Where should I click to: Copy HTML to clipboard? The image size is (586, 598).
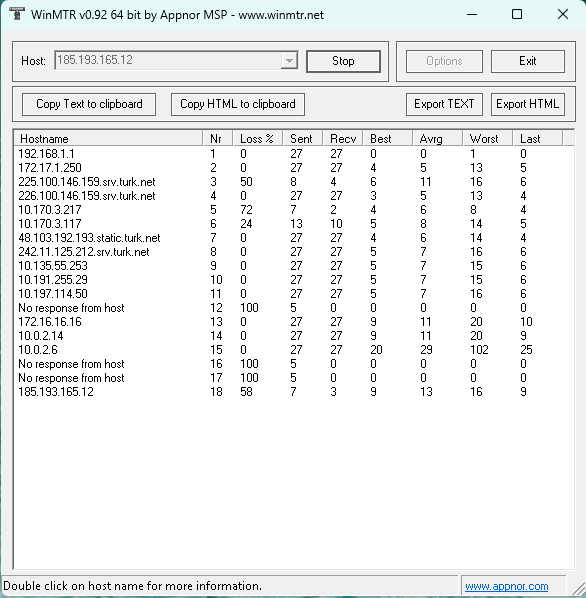click(x=238, y=104)
